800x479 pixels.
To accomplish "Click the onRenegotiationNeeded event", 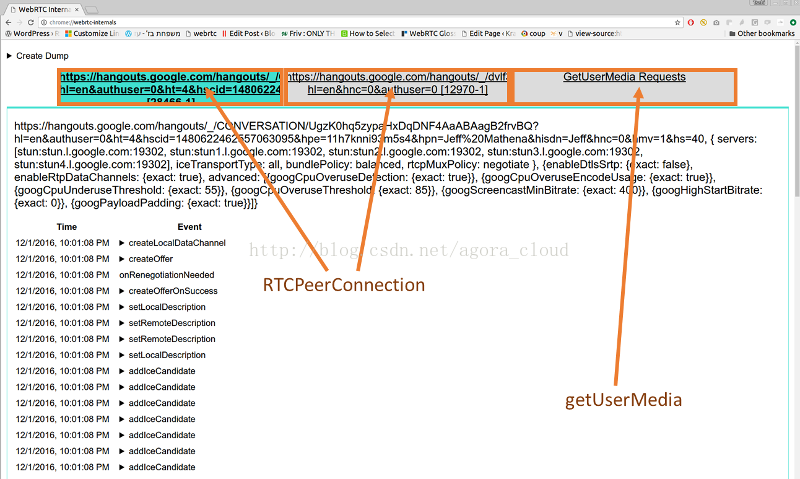I will 167,275.
